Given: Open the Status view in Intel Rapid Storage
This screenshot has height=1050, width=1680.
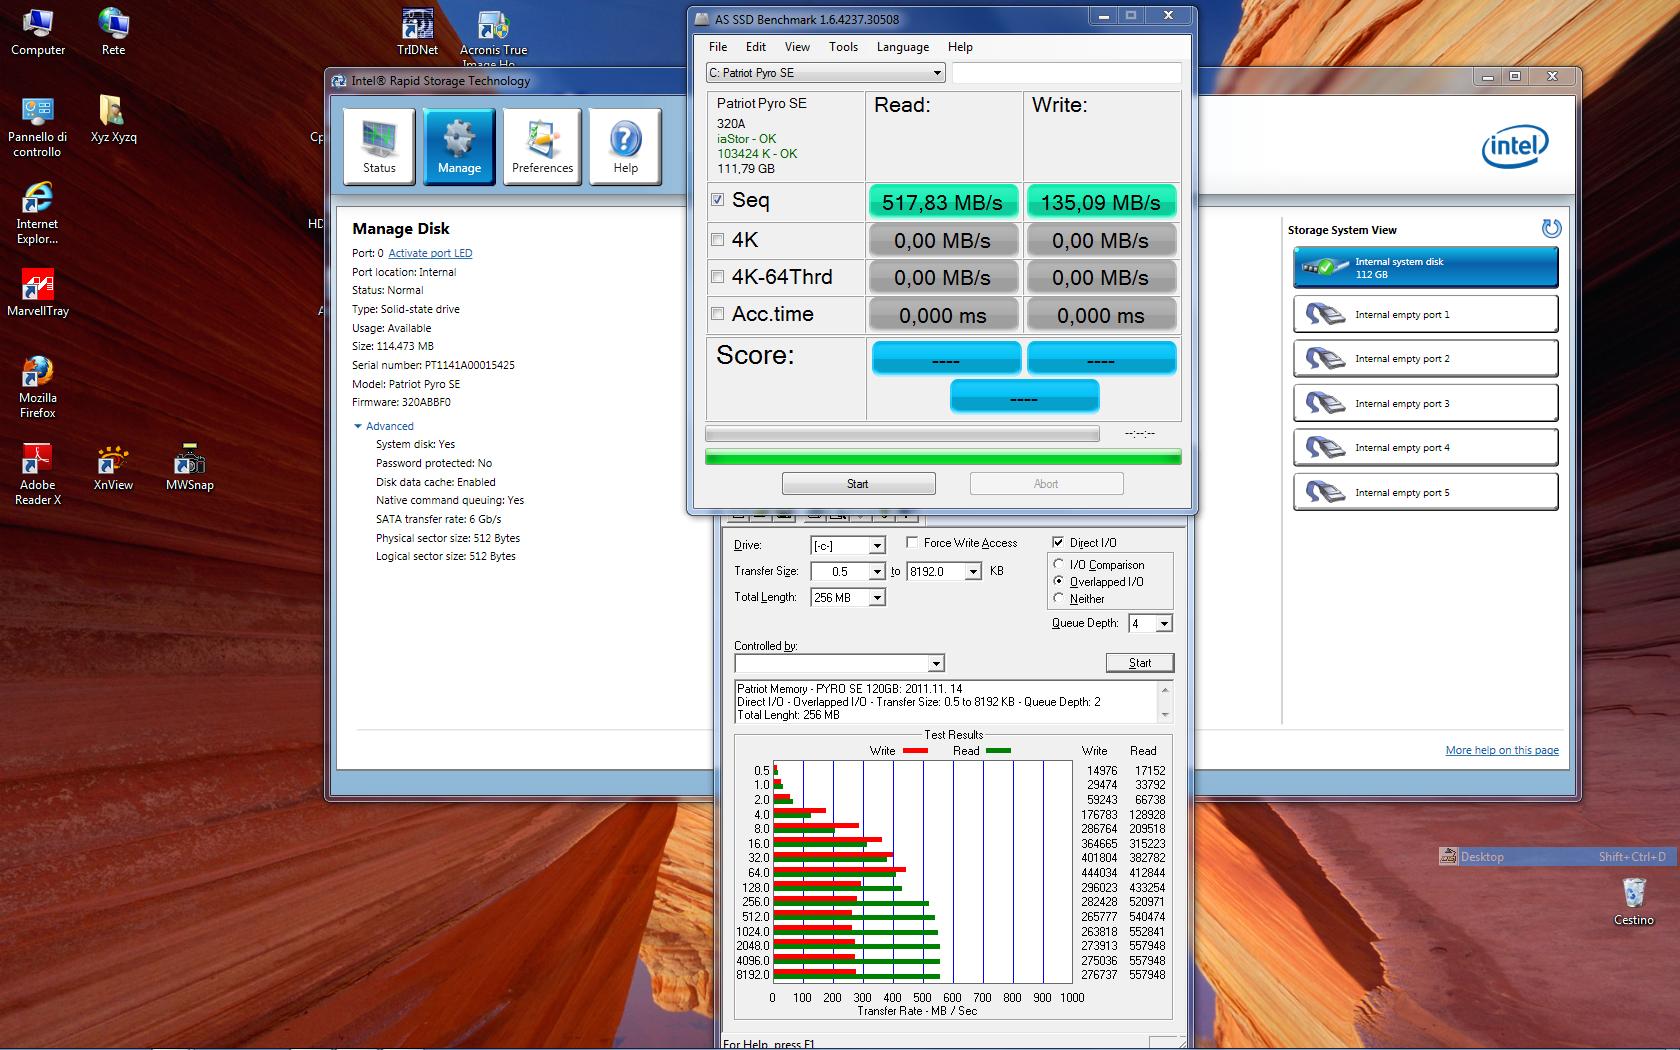Looking at the screenshot, I should click(x=379, y=146).
